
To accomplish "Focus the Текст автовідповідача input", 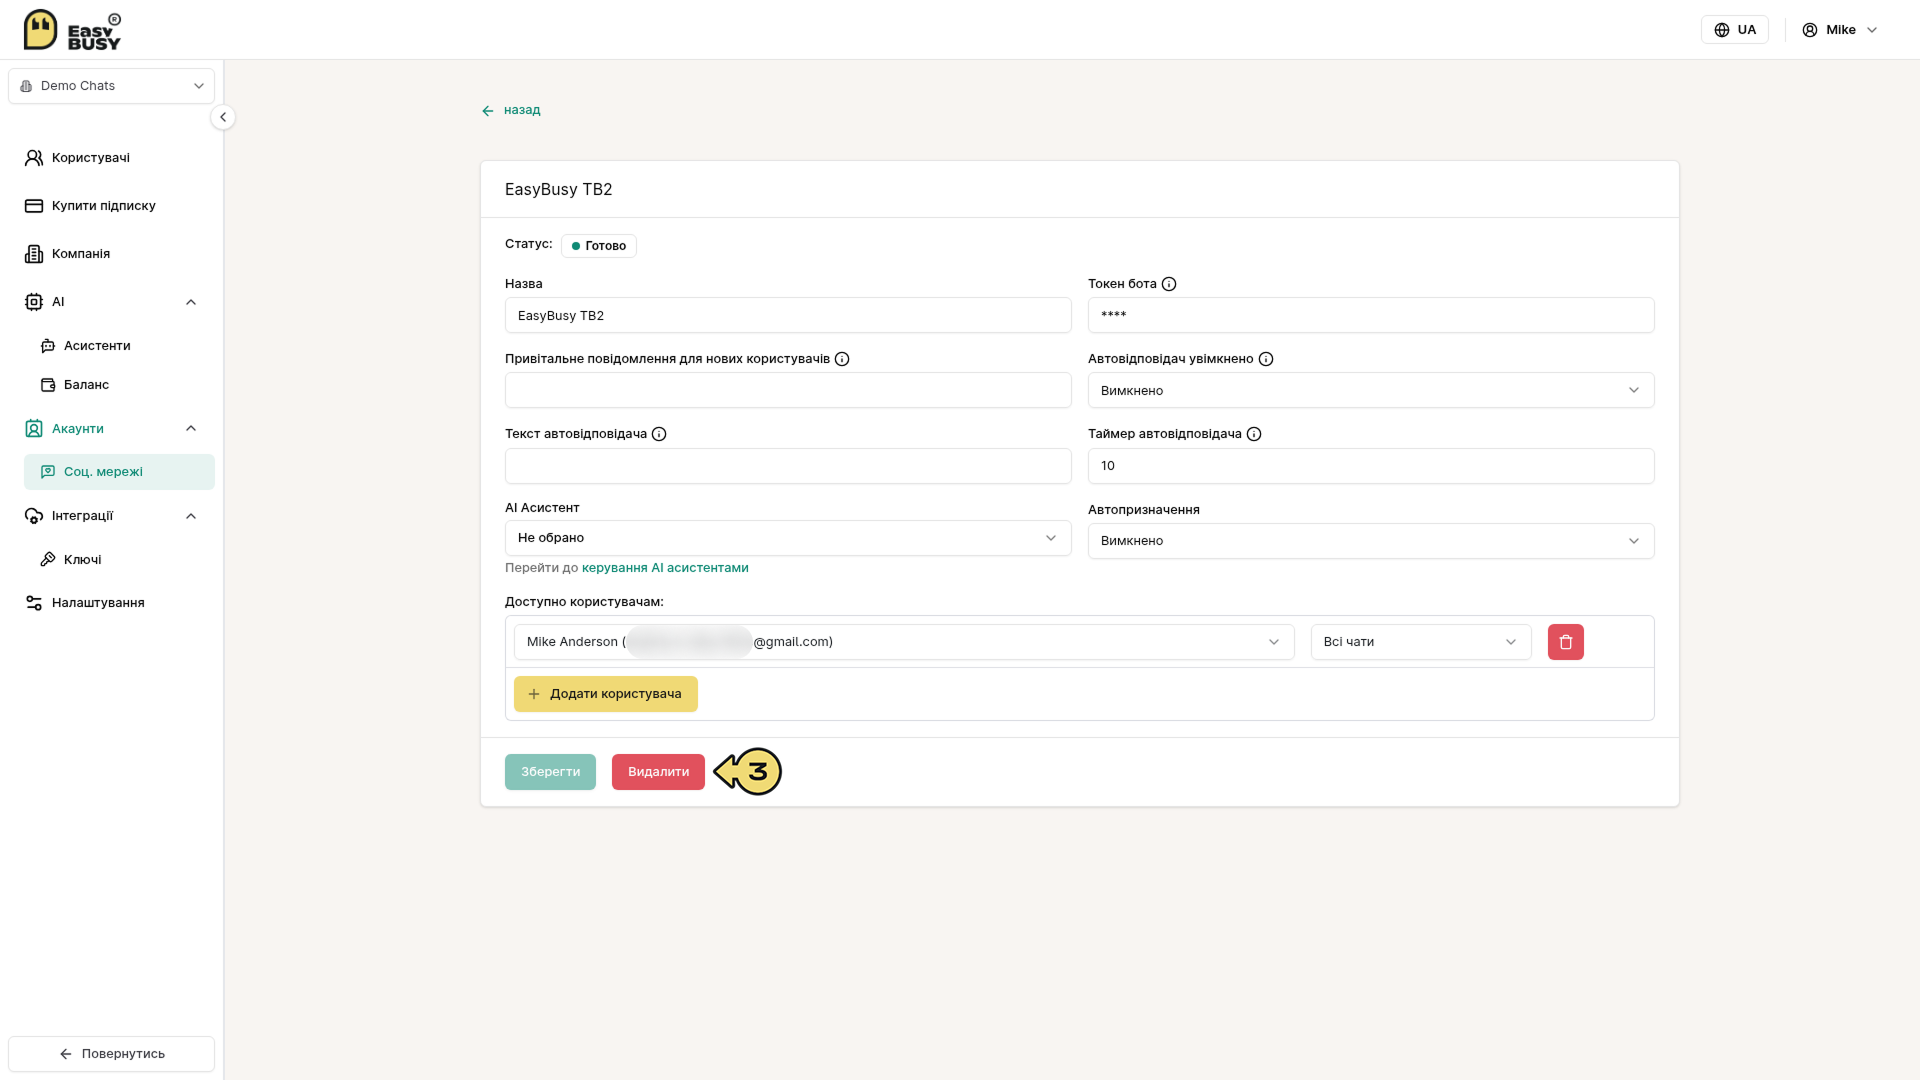I will [788, 466].
